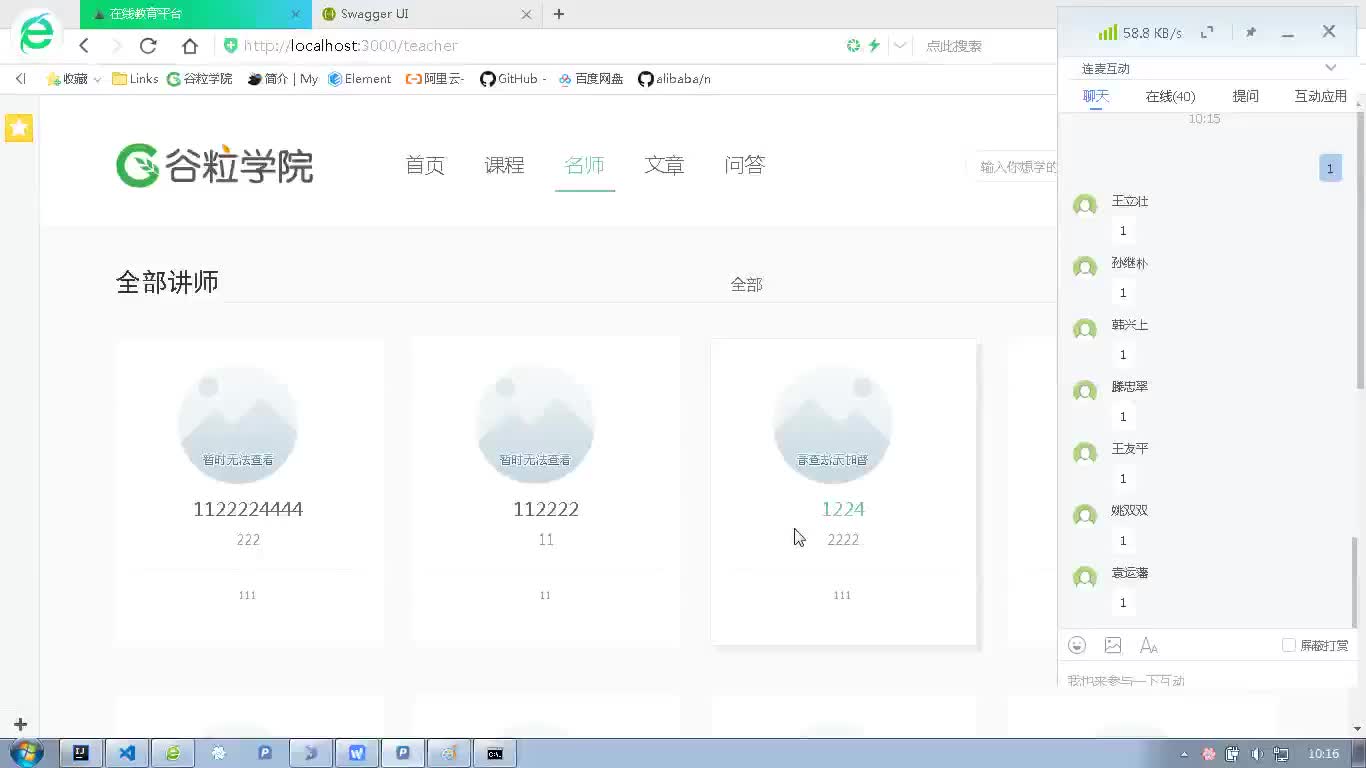Open teacher 1224 avatar thumbnail

click(x=832, y=424)
